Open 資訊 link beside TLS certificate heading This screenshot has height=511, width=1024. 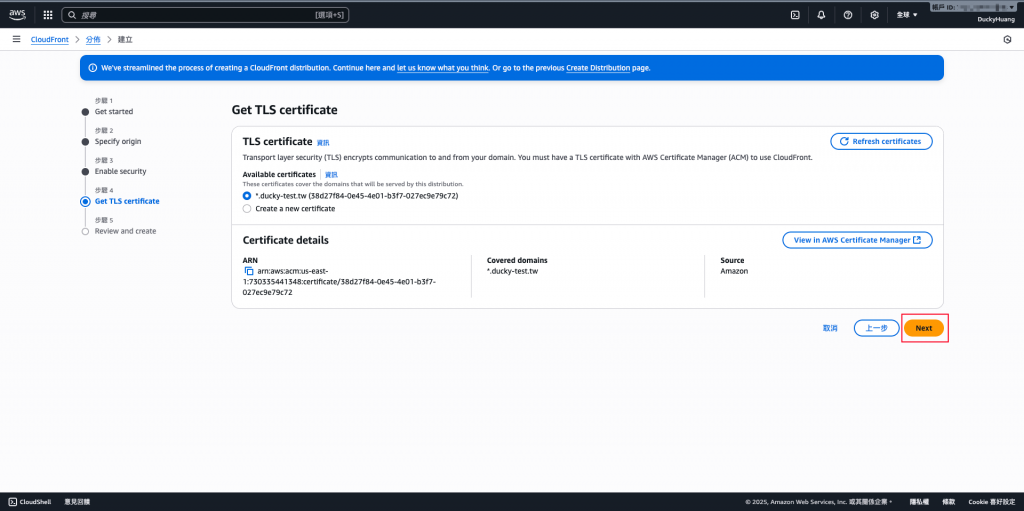tap(323, 142)
